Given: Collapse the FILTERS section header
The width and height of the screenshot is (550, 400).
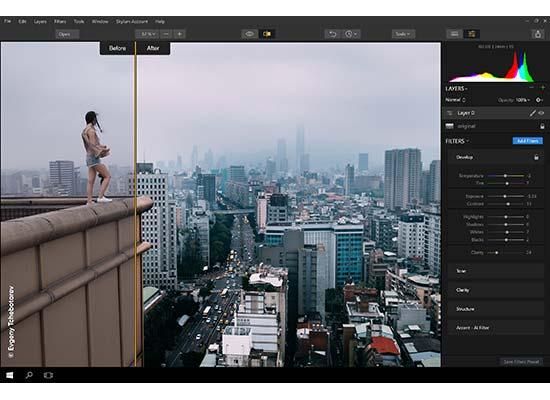Looking at the screenshot, I should 457,141.
